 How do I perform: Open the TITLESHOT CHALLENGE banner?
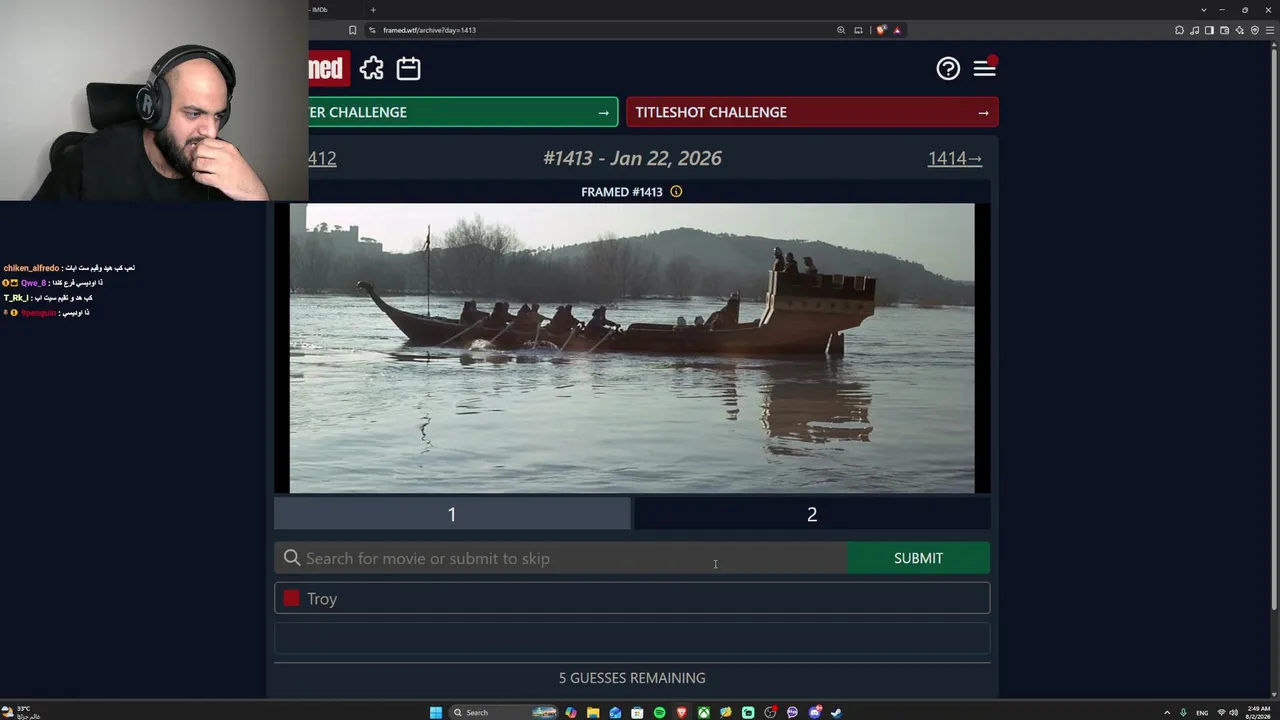812,112
